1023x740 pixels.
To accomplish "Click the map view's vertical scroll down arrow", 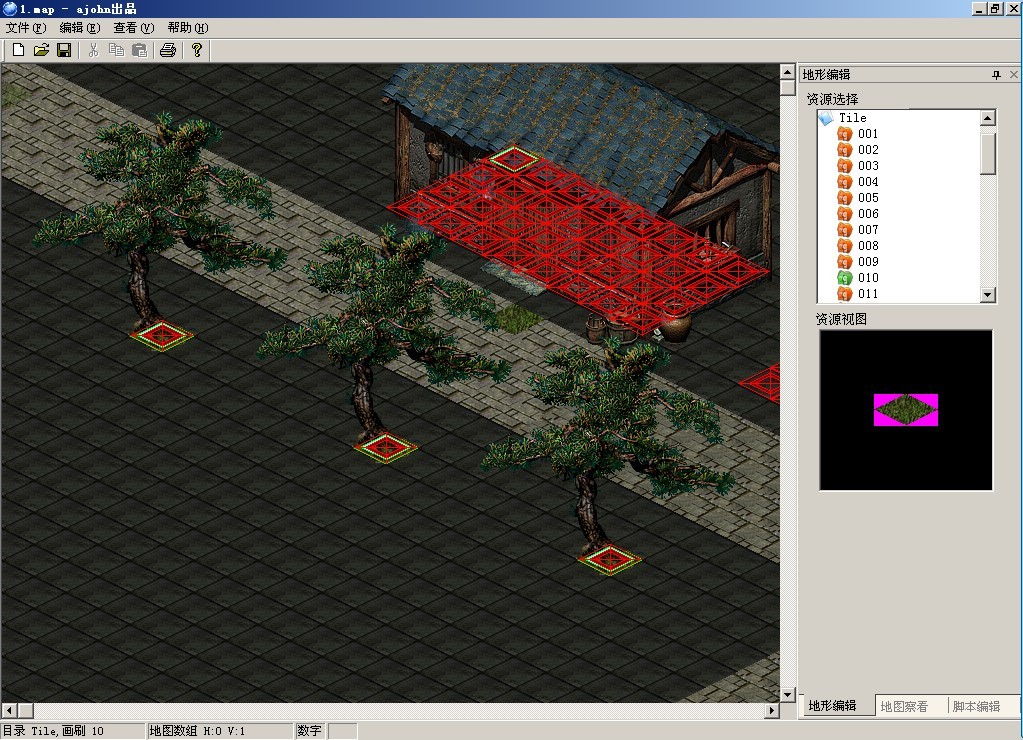I will 787,695.
